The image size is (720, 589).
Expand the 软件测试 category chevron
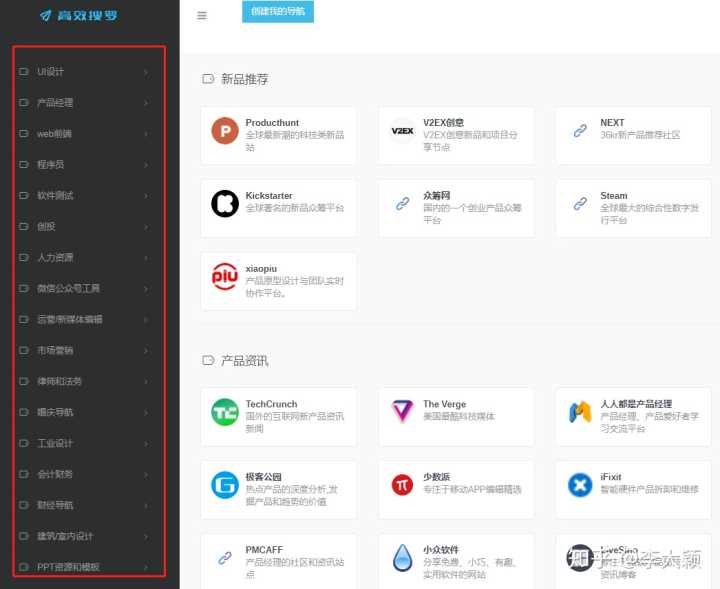(146, 196)
